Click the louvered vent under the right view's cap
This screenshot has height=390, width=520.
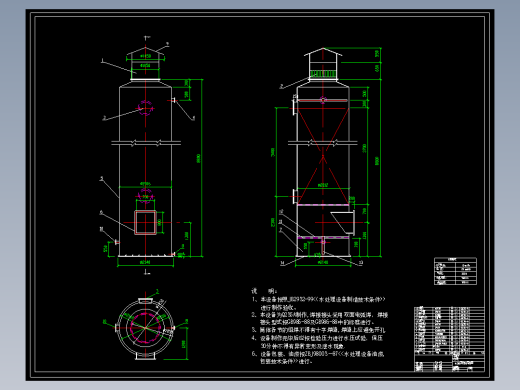point(323,74)
